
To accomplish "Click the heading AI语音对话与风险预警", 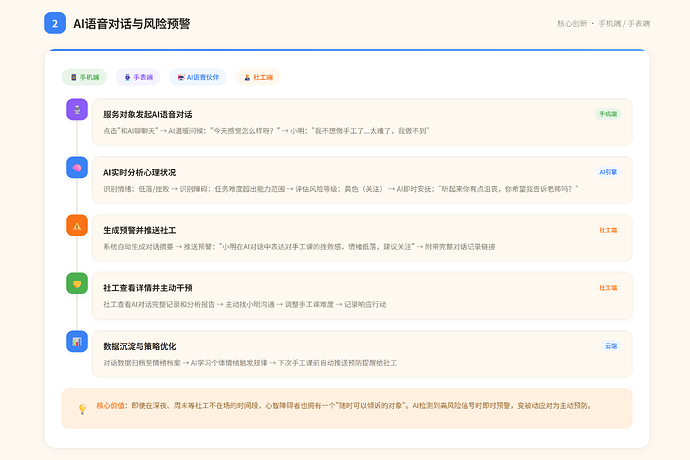I will click(x=132, y=24).
